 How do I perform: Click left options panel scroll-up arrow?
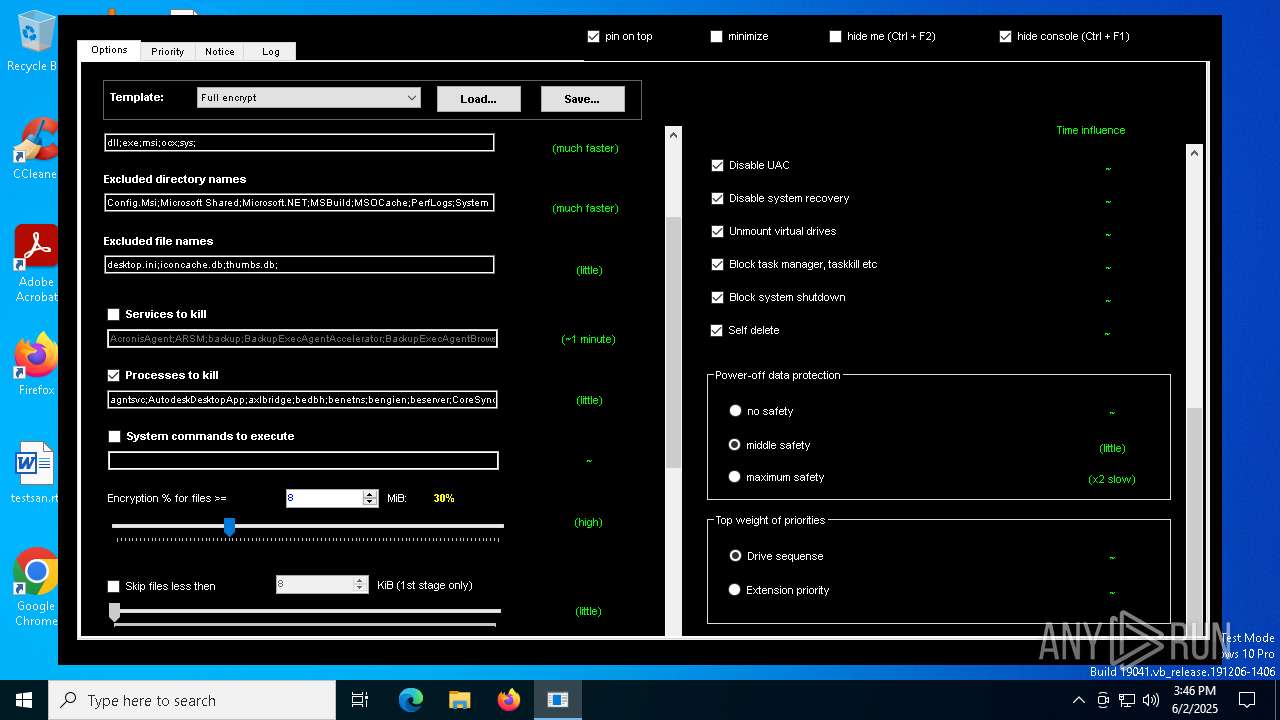click(x=673, y=135)
